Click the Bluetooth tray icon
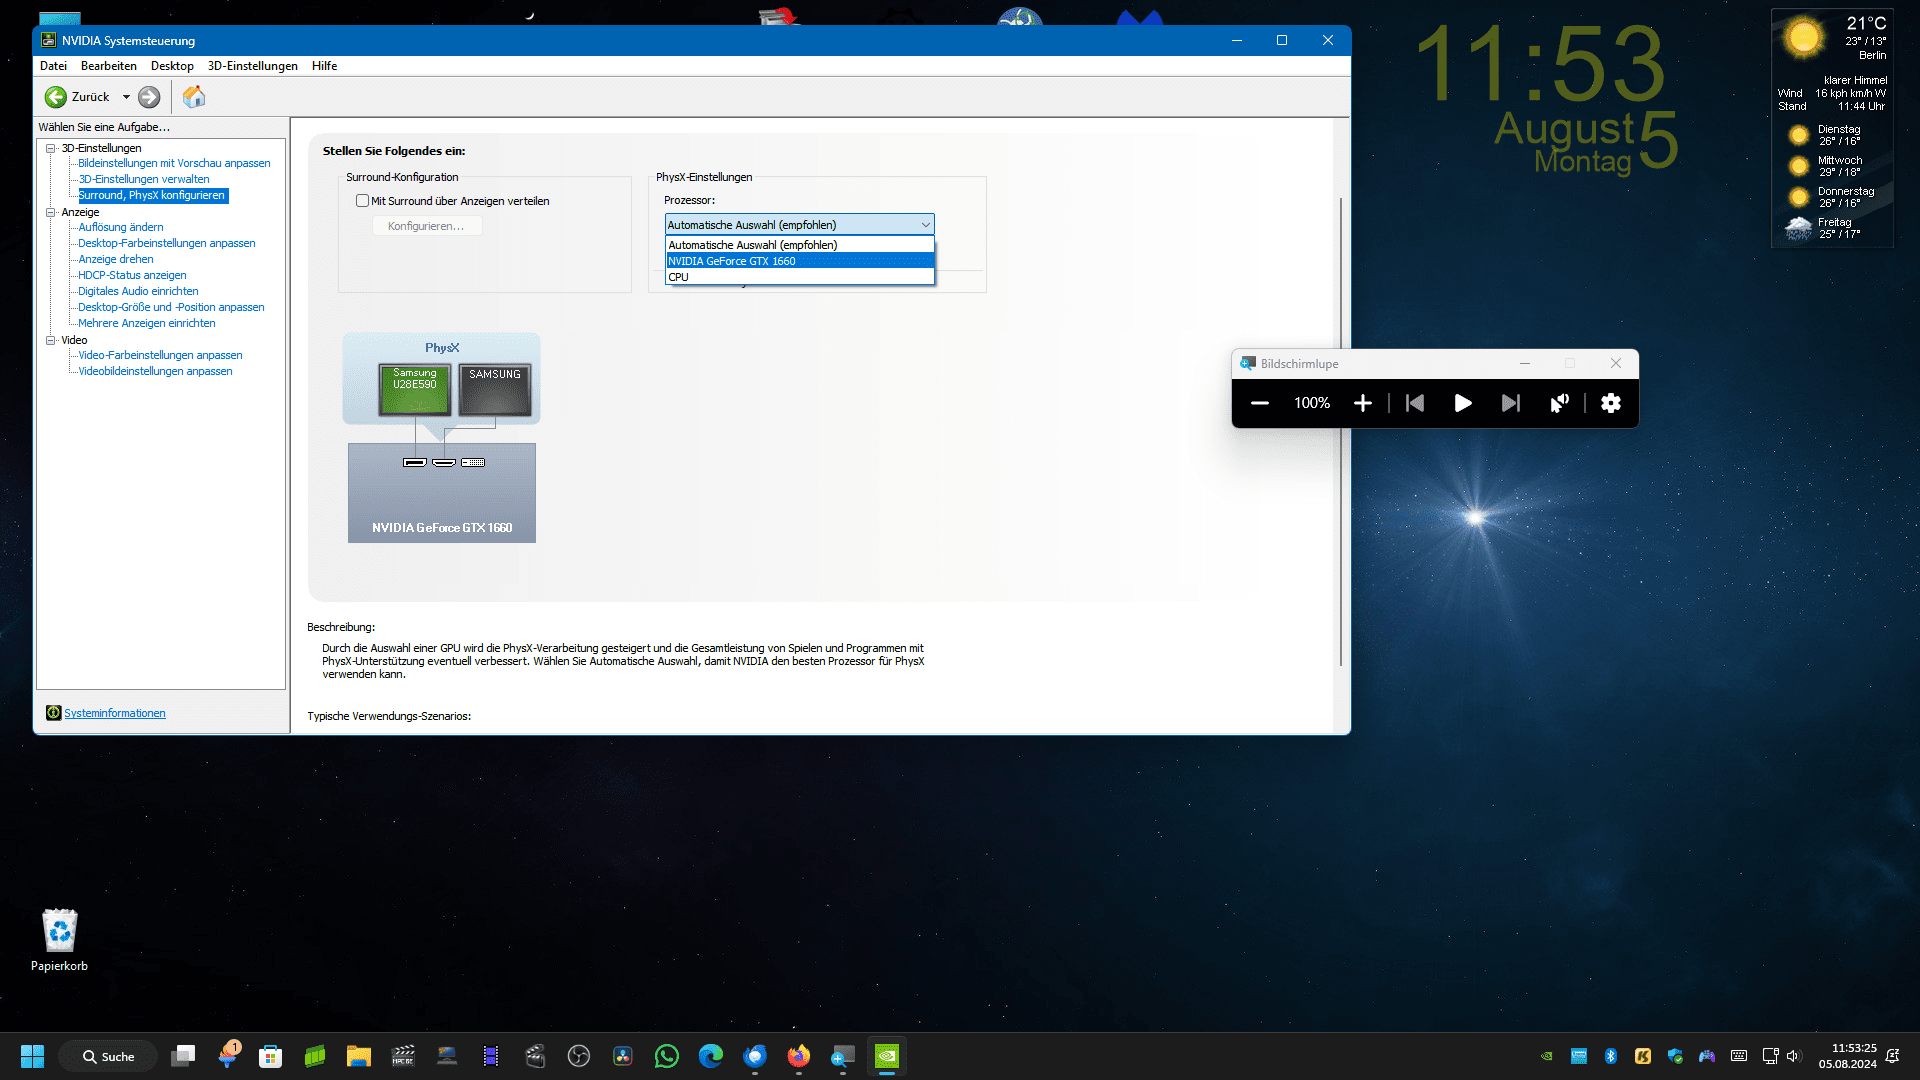1920x1080 pixels. 1611,1056
